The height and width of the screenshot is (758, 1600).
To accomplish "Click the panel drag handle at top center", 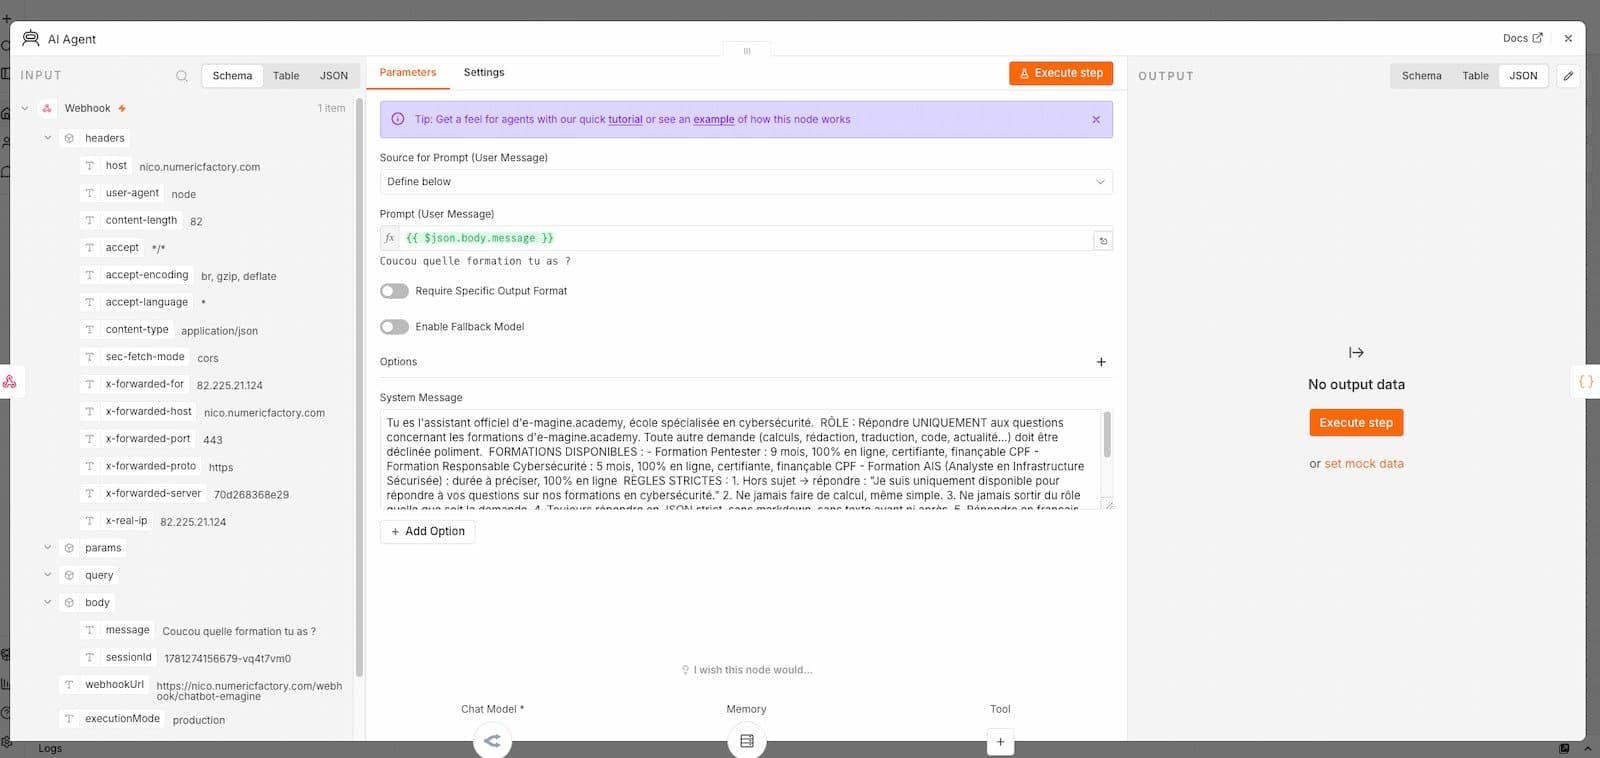I will [x=746, y=50].
